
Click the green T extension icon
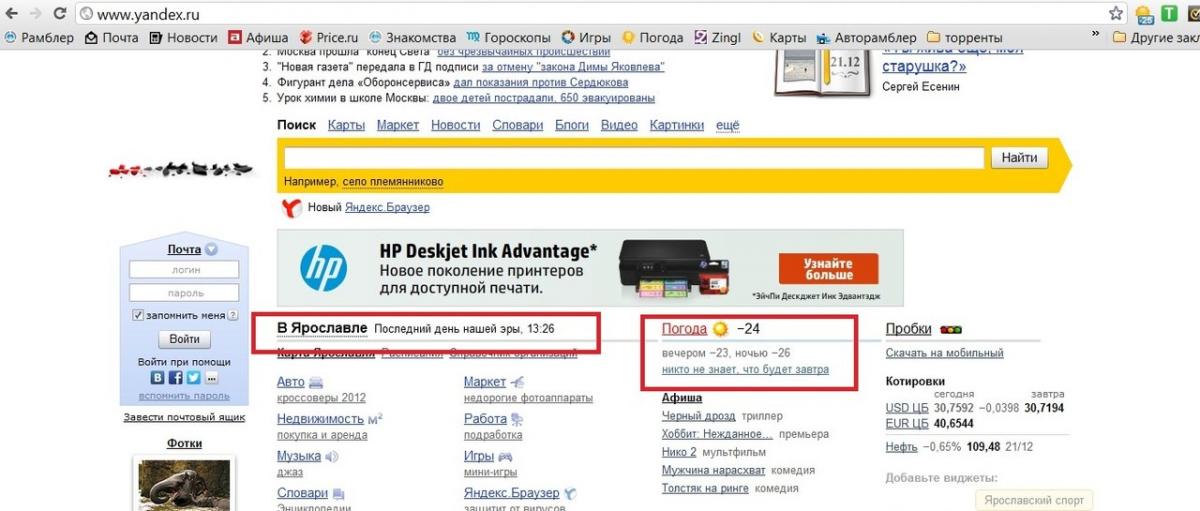(1169, 14)
